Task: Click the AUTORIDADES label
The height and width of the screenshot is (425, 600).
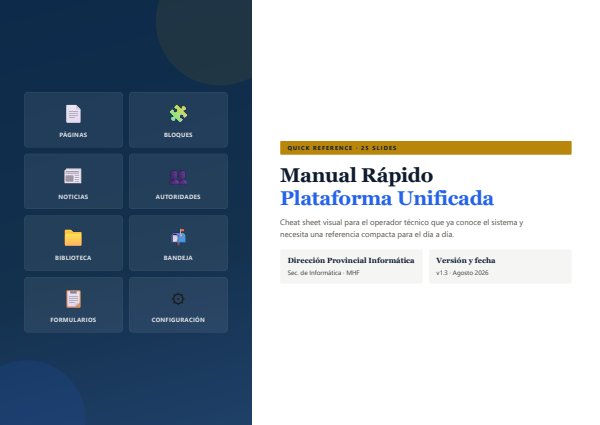Action: coord(178,197)
